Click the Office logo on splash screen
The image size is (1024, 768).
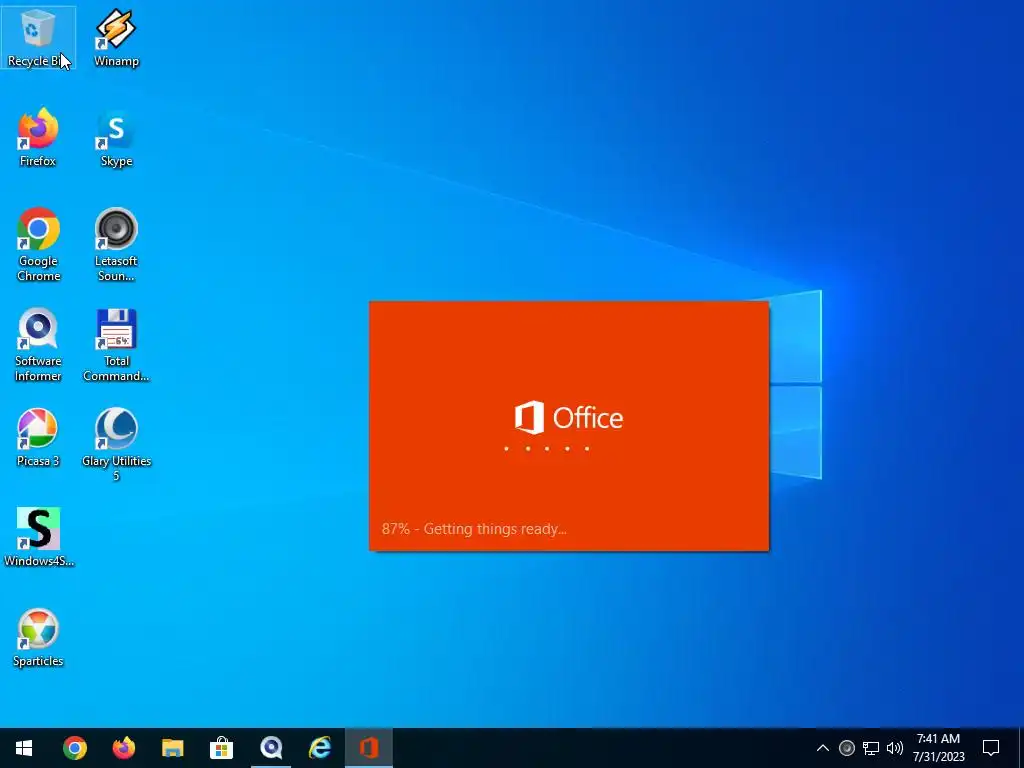point(569,418)
